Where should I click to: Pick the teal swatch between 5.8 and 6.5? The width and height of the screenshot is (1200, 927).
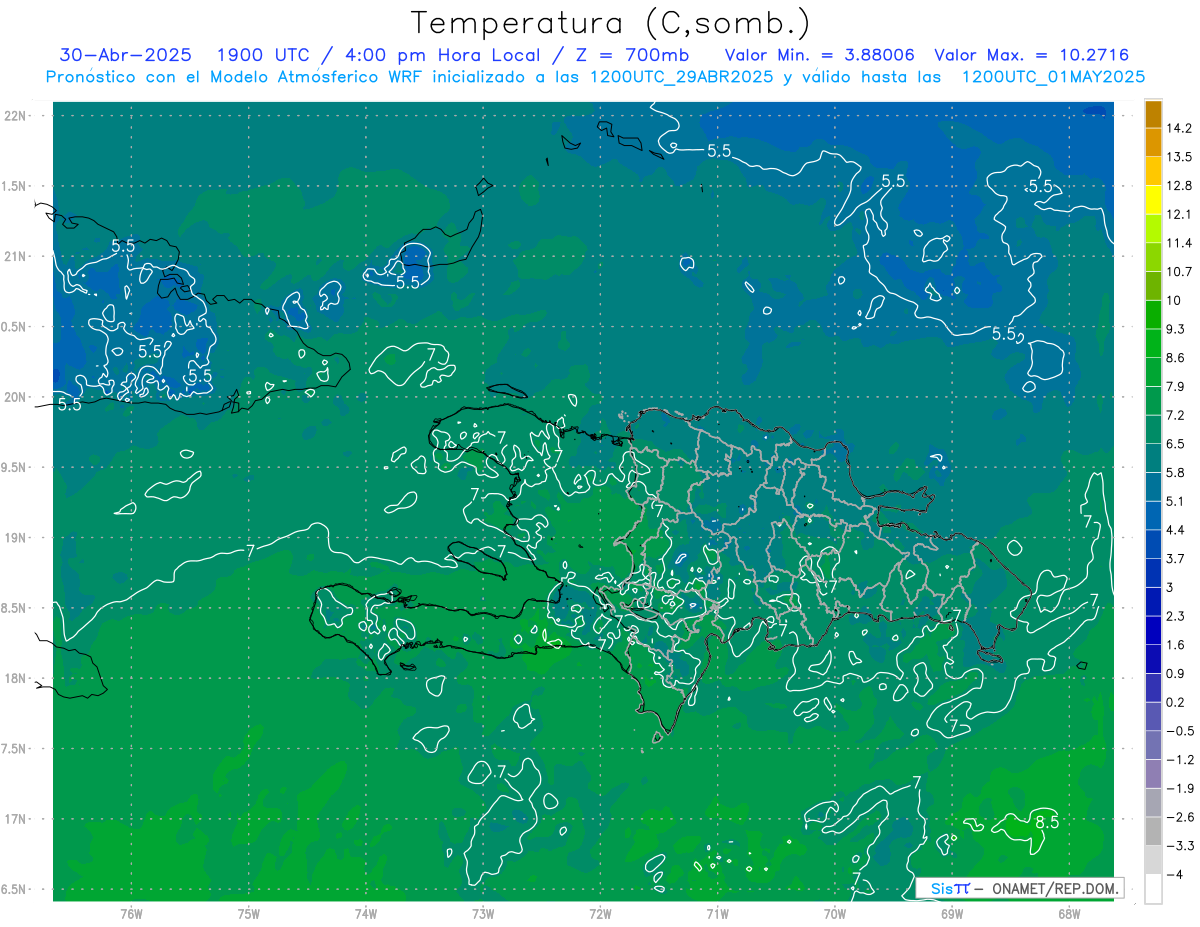(x=1153, y=458)
